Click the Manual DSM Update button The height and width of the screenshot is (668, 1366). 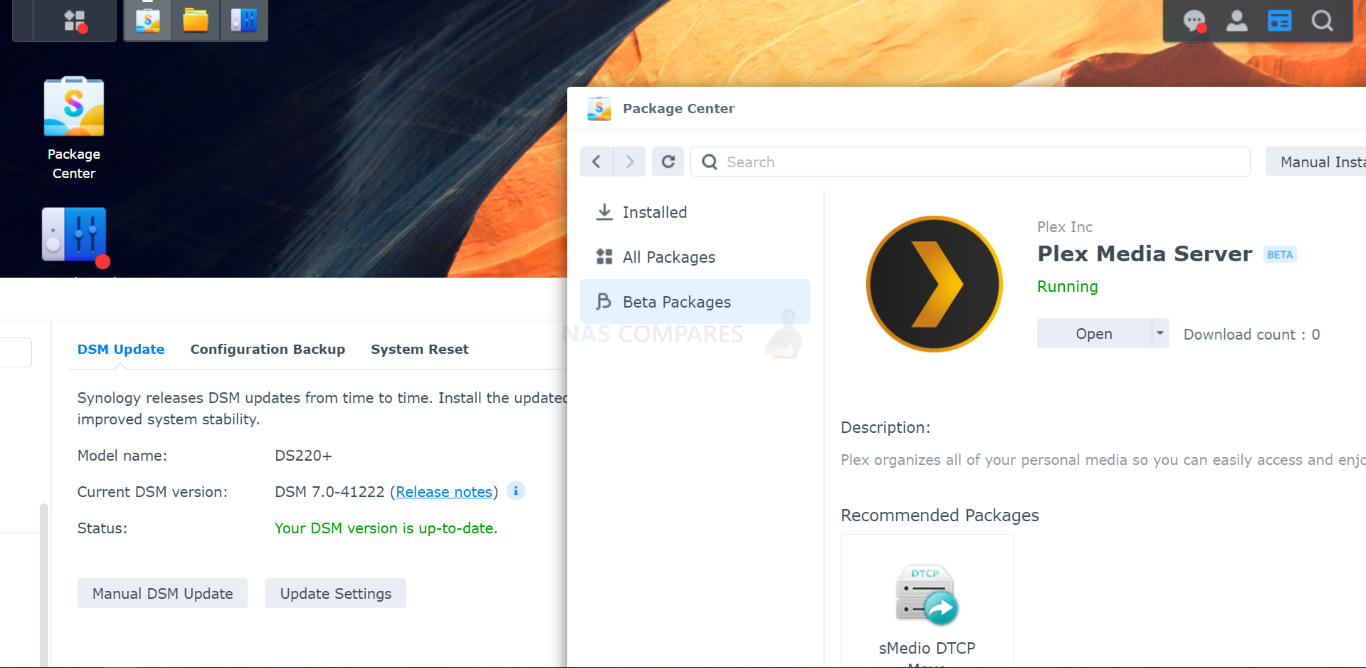(x=163, y=593)
